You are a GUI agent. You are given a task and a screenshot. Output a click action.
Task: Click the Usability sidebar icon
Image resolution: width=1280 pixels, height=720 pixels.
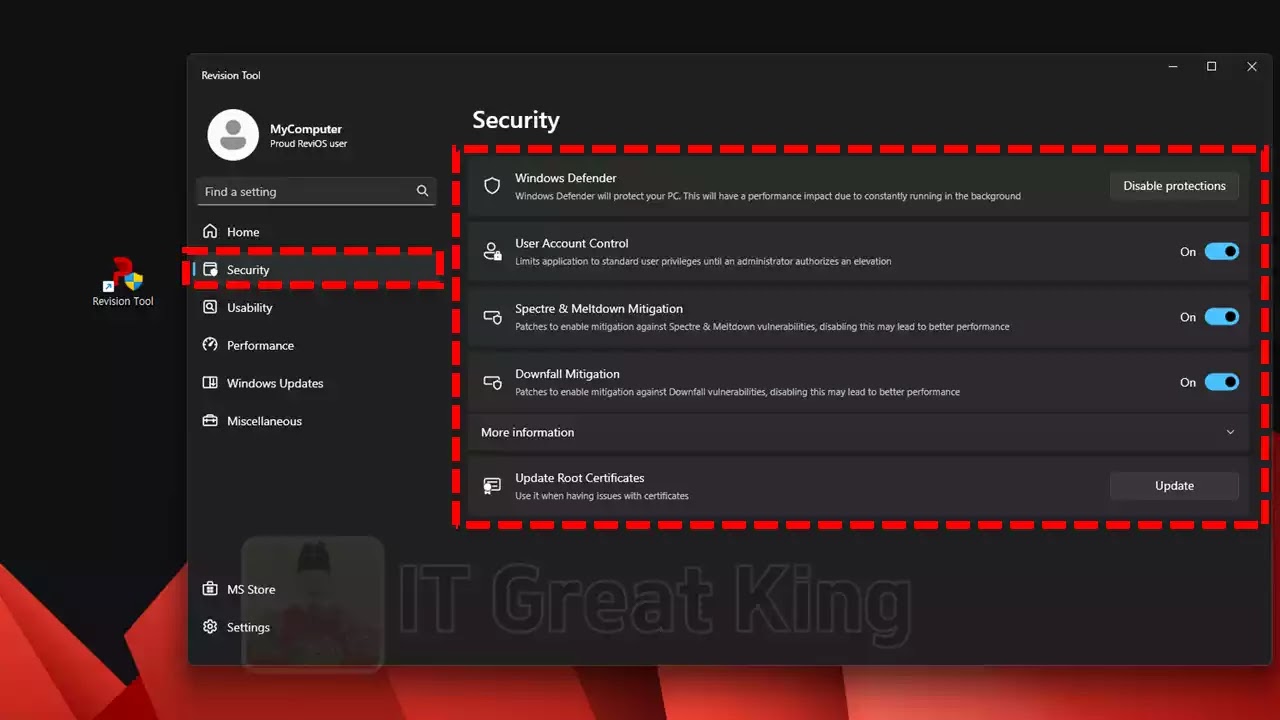pos(210,307)
